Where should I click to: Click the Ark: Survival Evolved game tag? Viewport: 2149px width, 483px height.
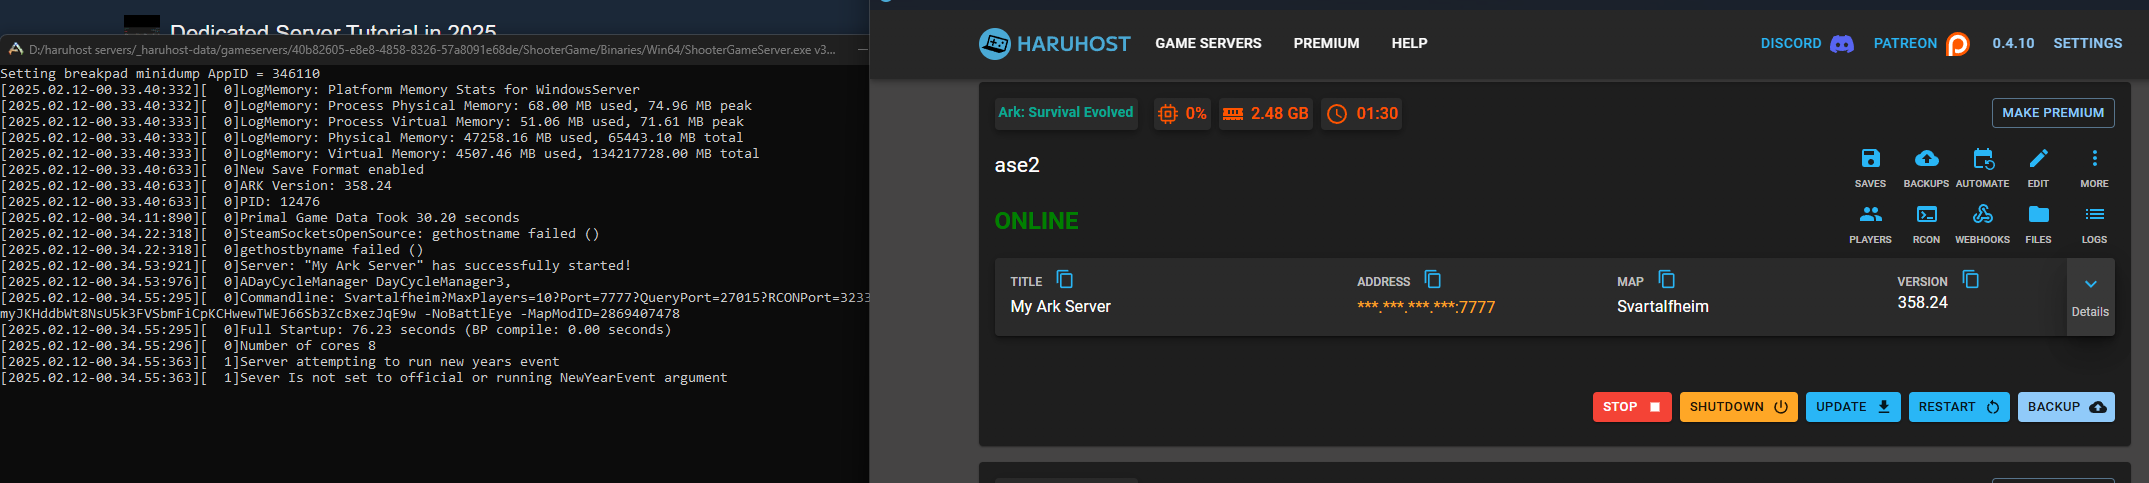click(1066, 113)
